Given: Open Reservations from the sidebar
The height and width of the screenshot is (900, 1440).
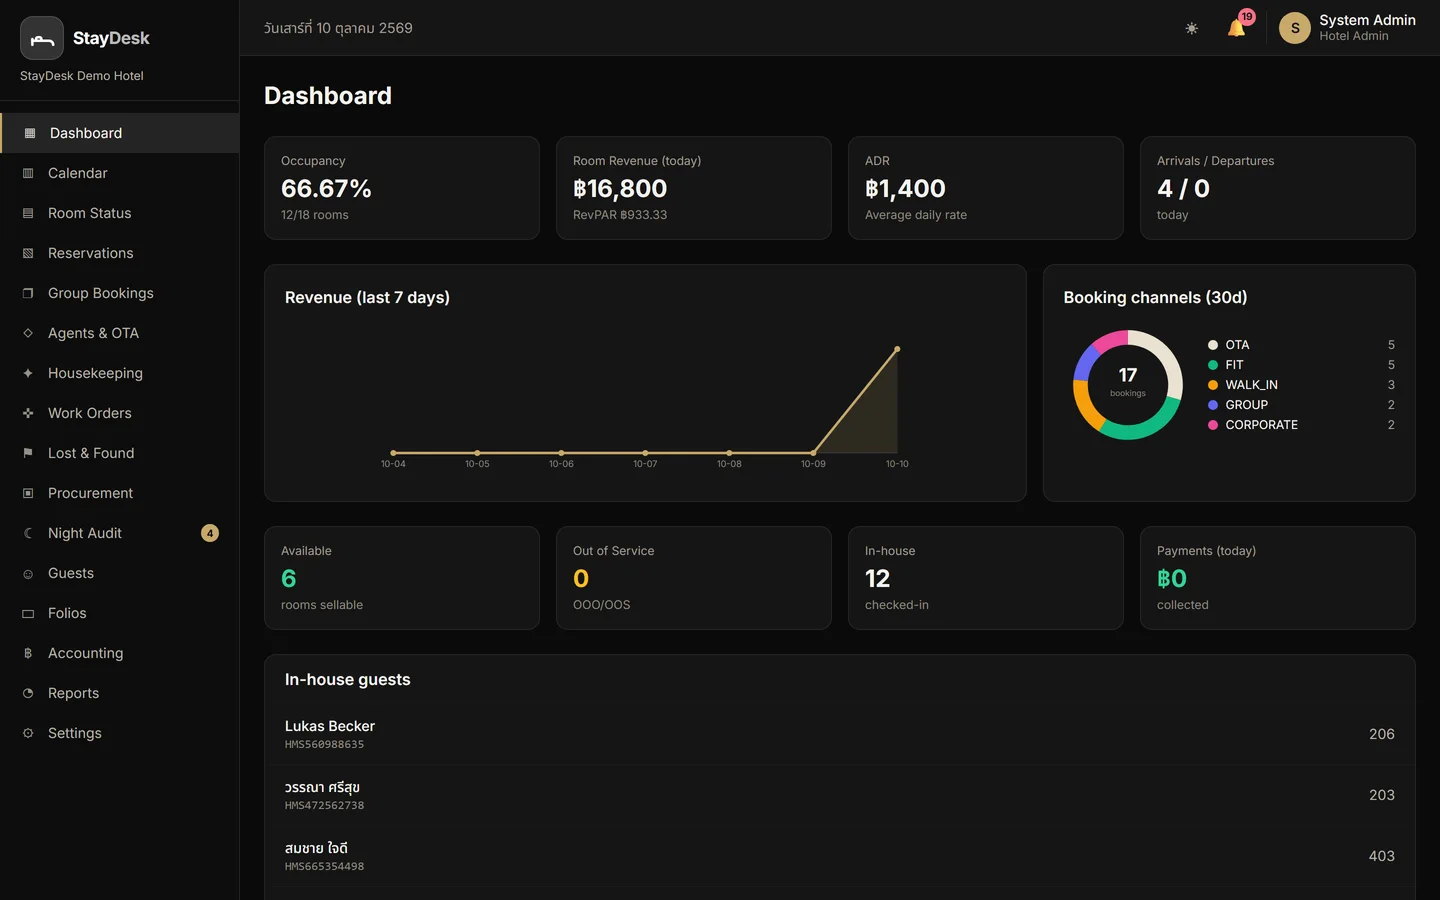Looking at the screenshot, I should click(120, 253).
